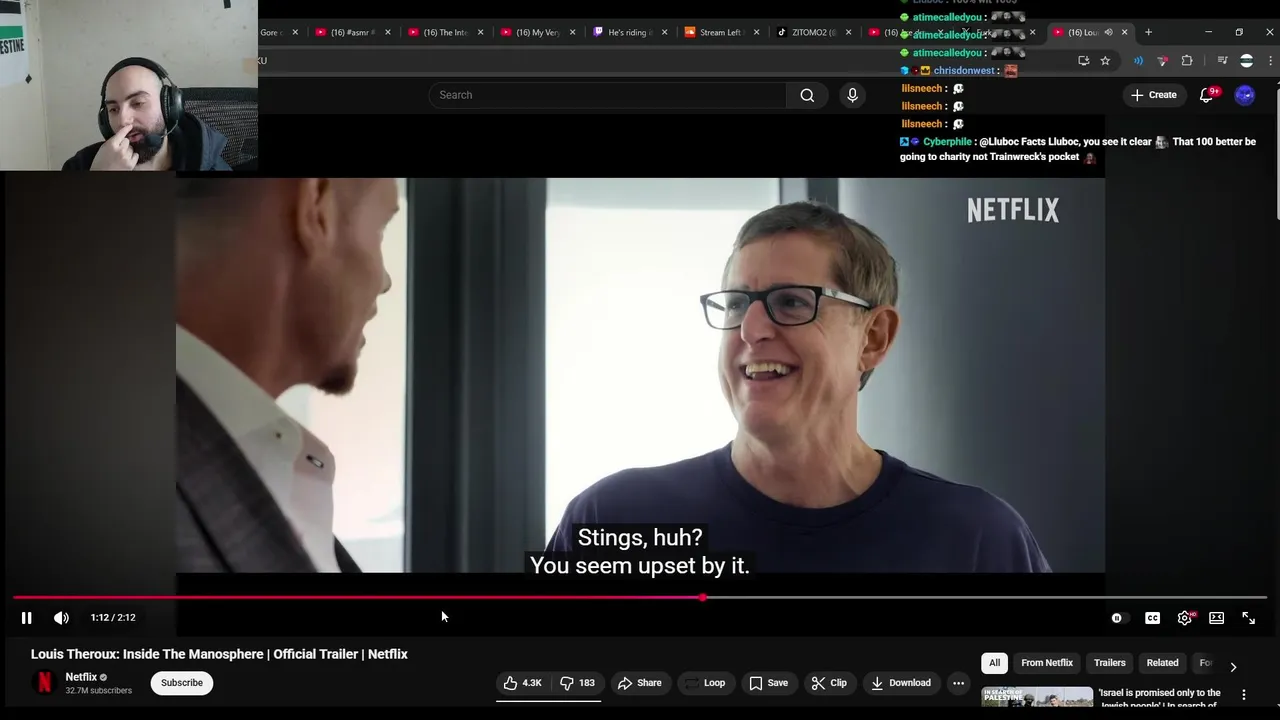
Task: Open the YouTube account avatar menu
Action: tap(1244, 95)
